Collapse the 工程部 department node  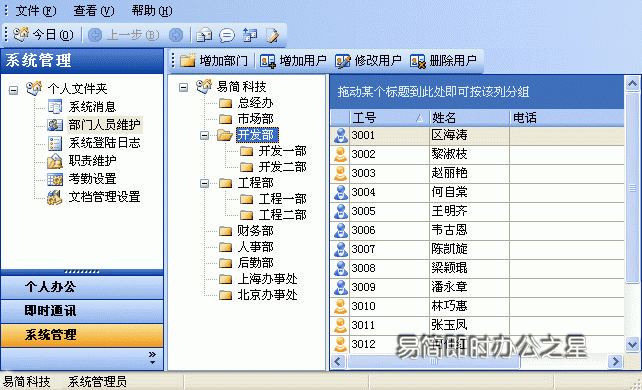(204, 183)
